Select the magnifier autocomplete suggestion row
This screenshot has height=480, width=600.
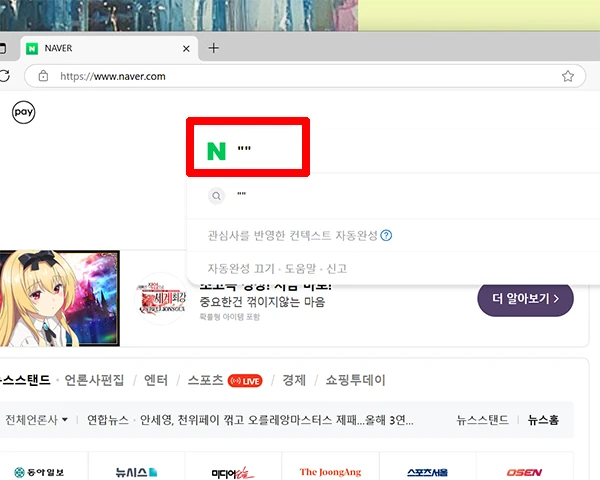coord(393,196)
